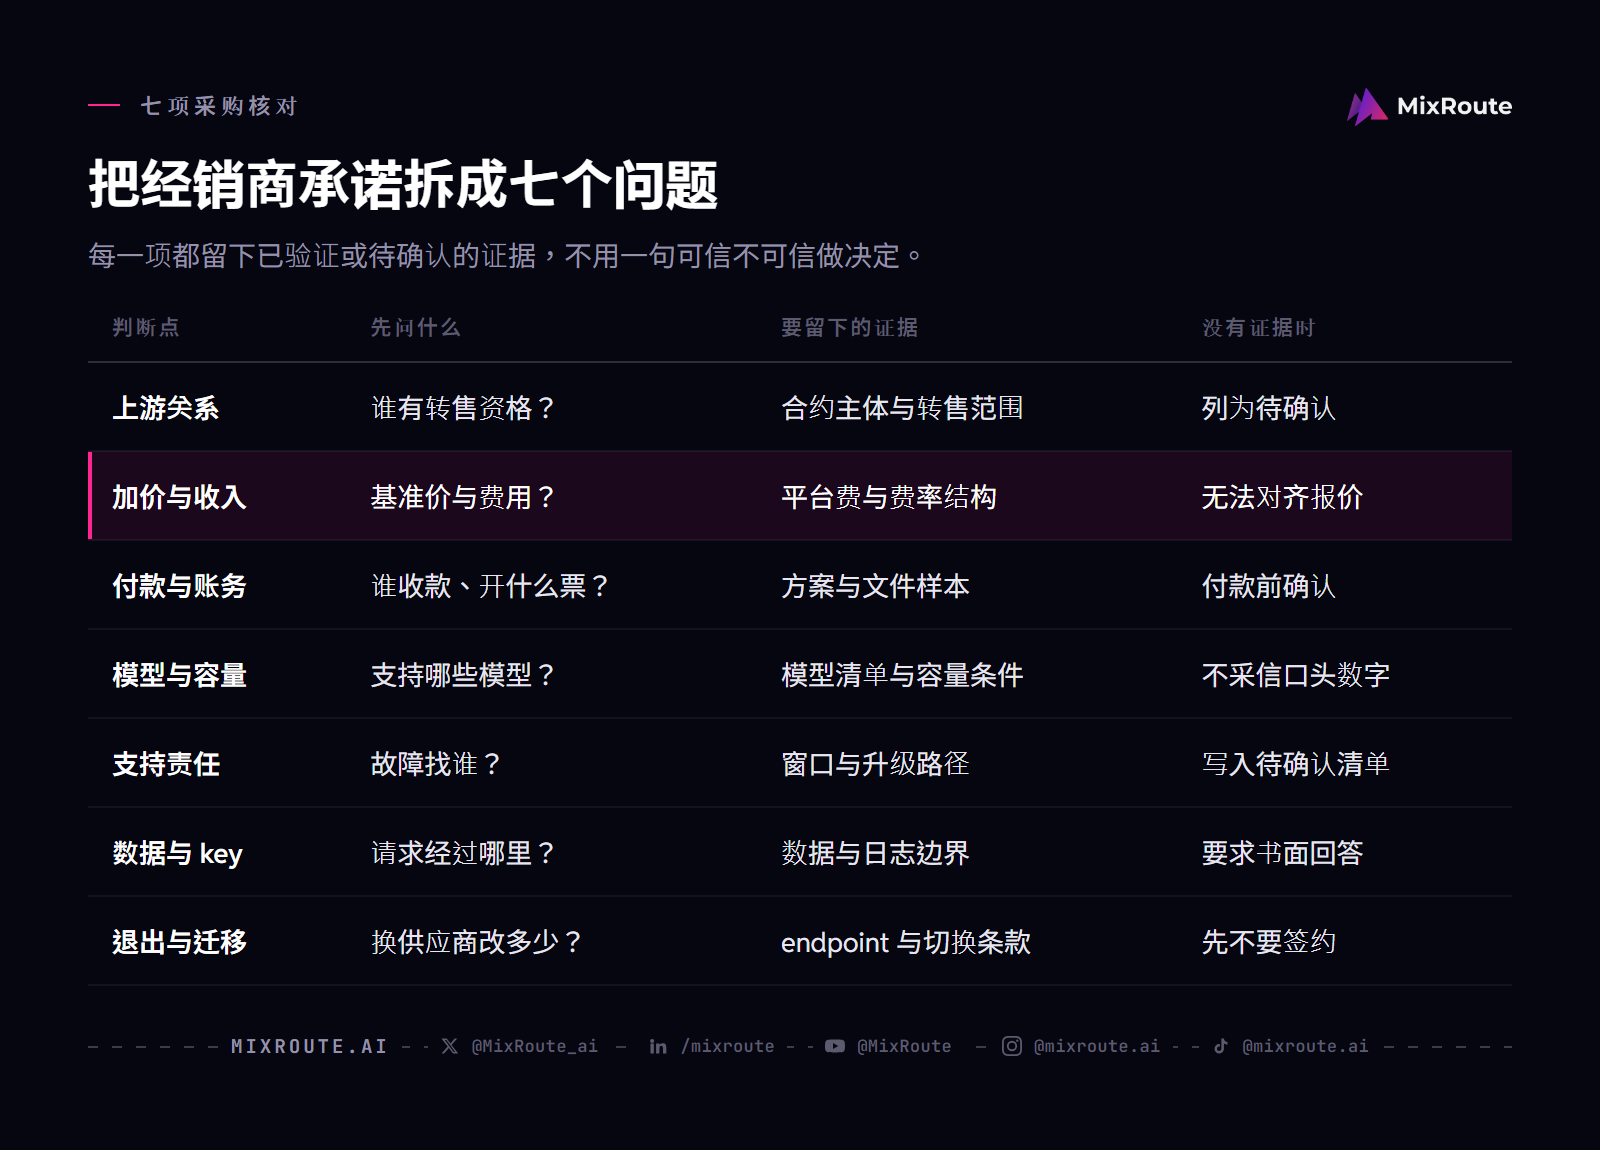The image size is (1600, 1150).
Task: Click the title 把经销商承诺拆成七个问题
Action: click(x=403, y=184)
